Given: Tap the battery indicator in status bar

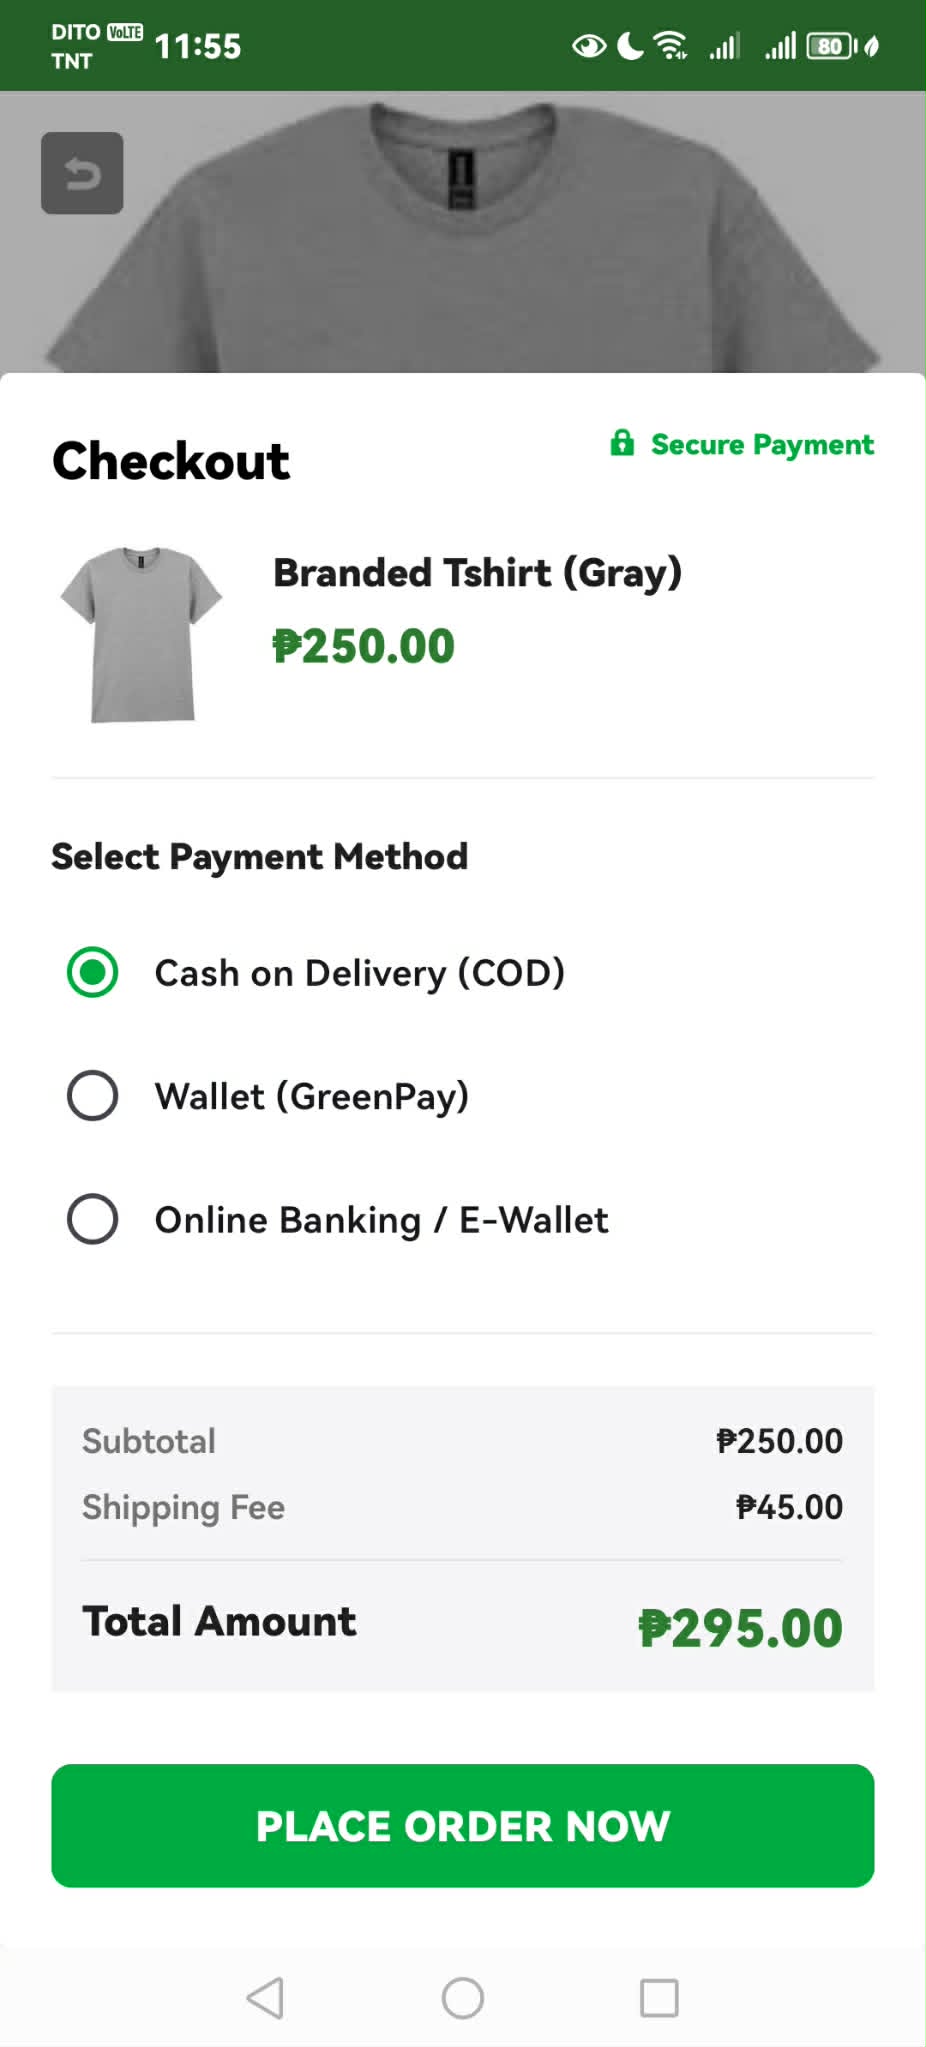Looking at the screenshot, I should 831,46.
